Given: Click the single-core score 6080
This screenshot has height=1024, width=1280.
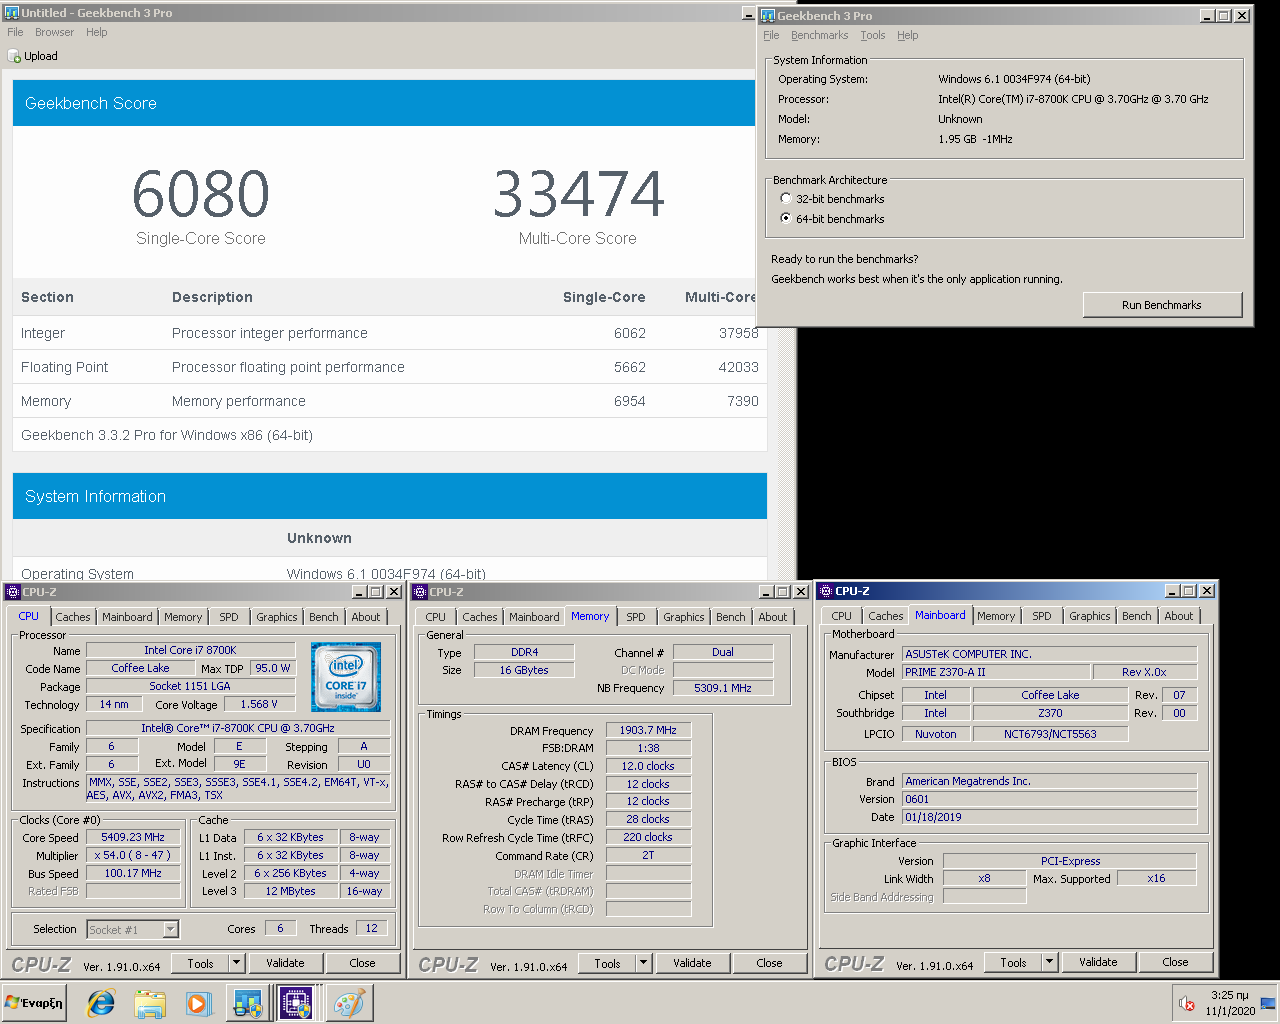Looking at the screenshot, I should (201, 194).
